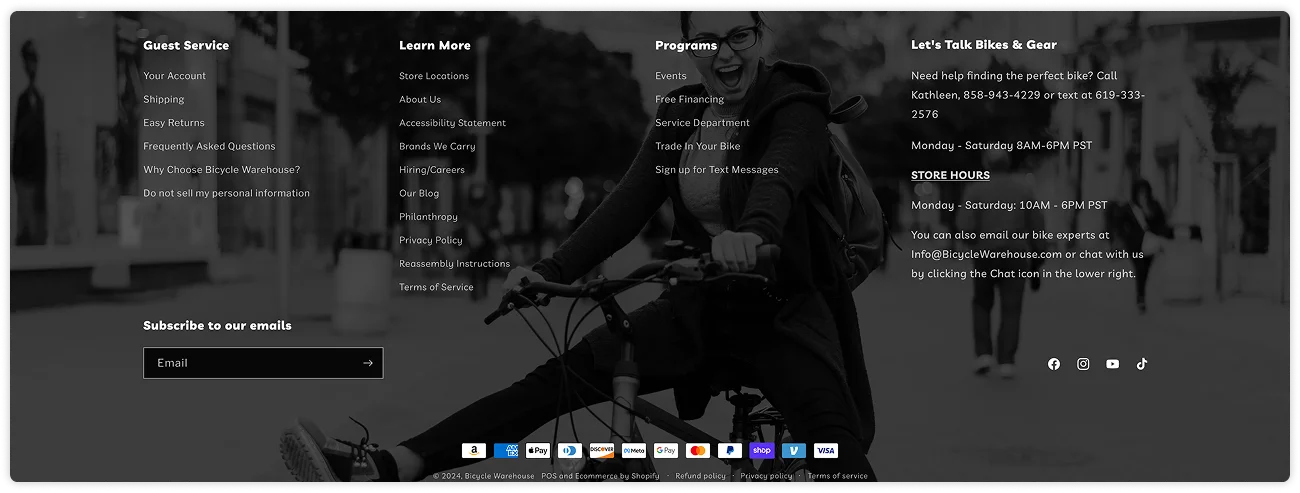Open the TikTok social icon
This screenshot has width=1300, height=493.
(1142, 364)
